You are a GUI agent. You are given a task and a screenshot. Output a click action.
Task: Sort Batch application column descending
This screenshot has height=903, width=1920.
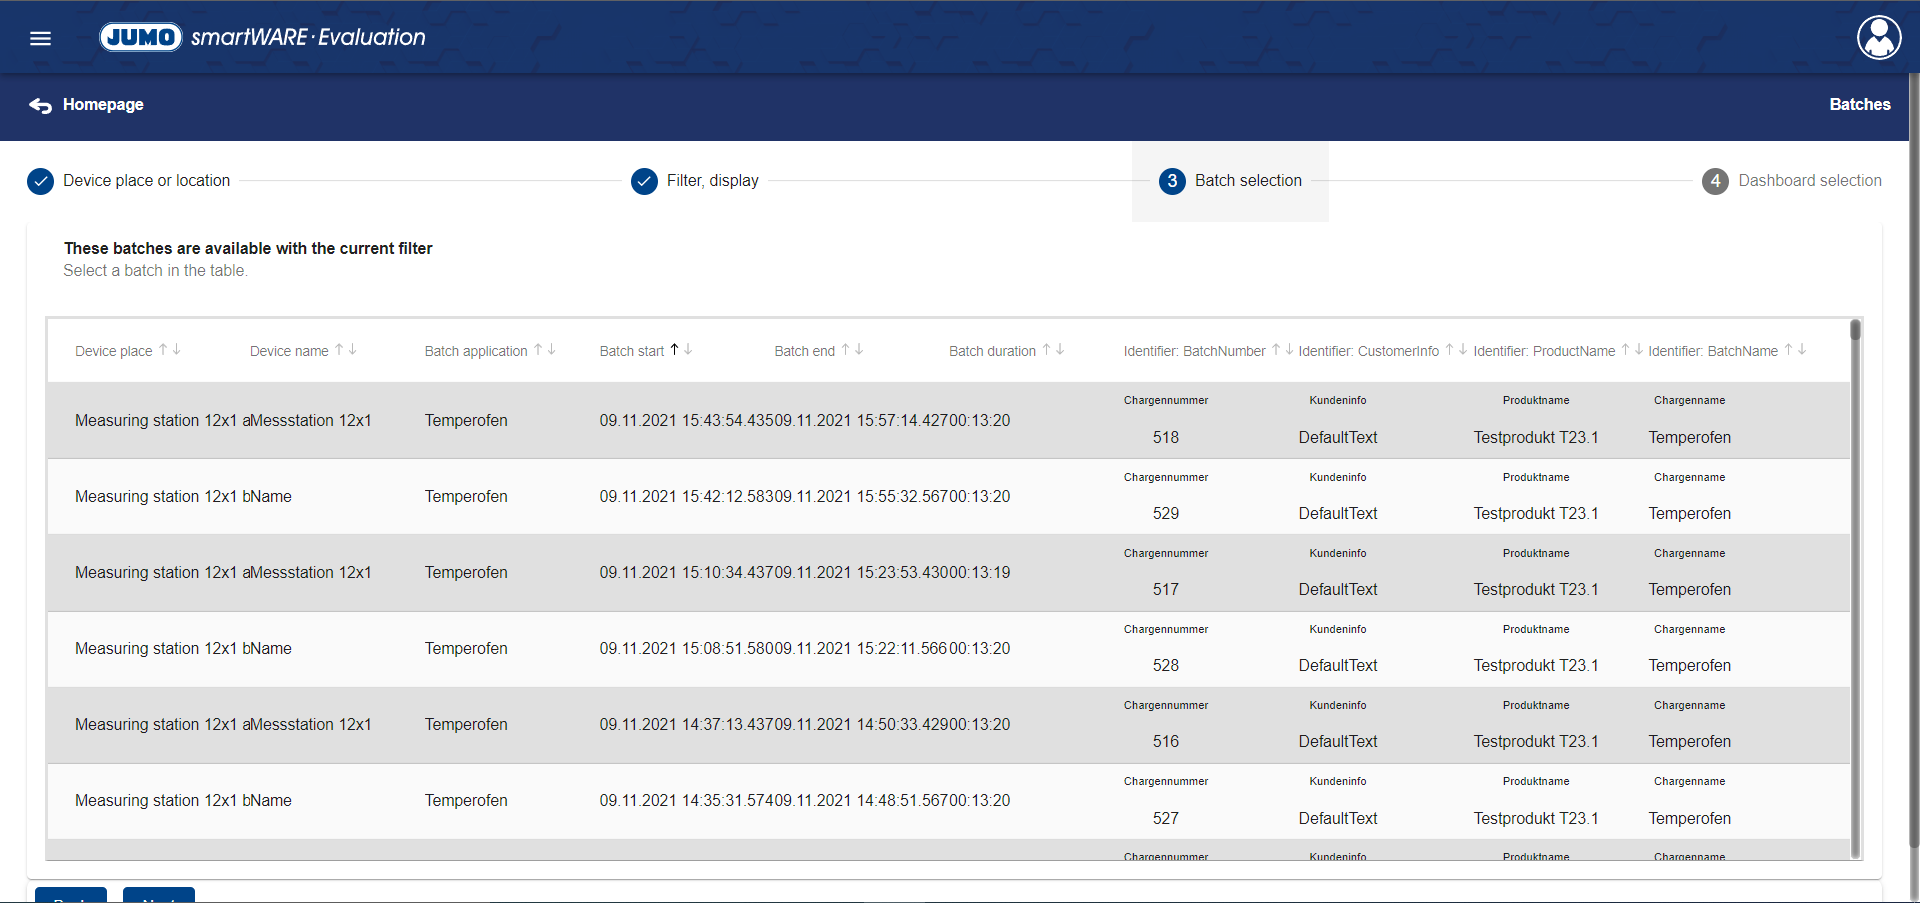(x=552, y=350)
